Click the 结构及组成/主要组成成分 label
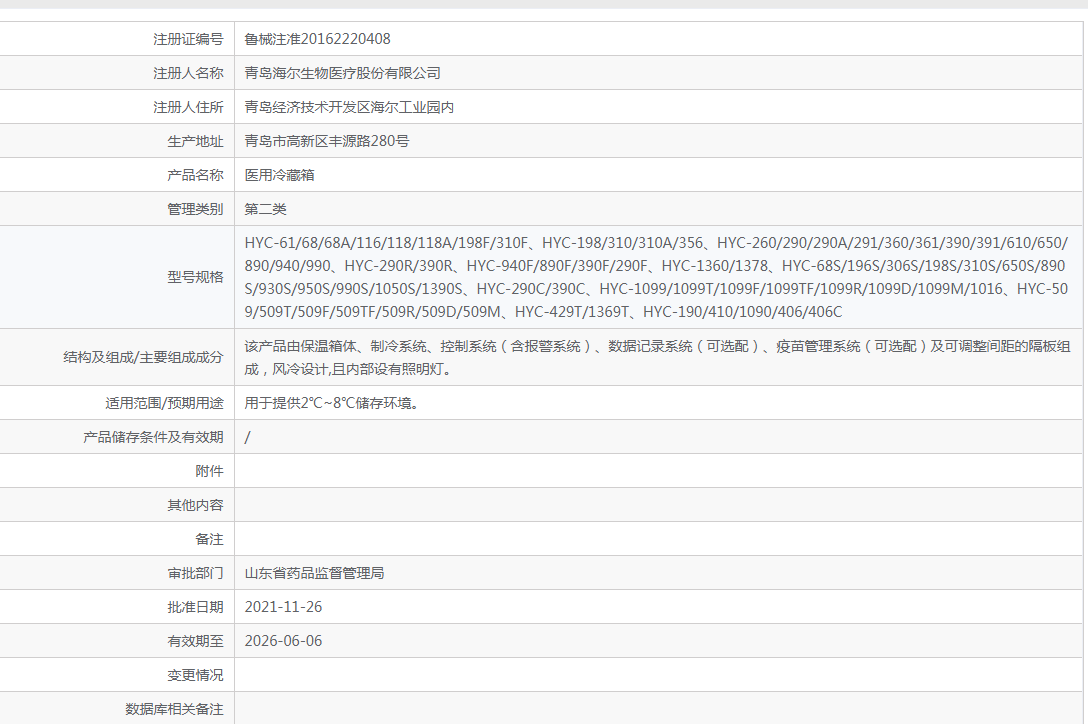1088x724 pixels. 143,357
